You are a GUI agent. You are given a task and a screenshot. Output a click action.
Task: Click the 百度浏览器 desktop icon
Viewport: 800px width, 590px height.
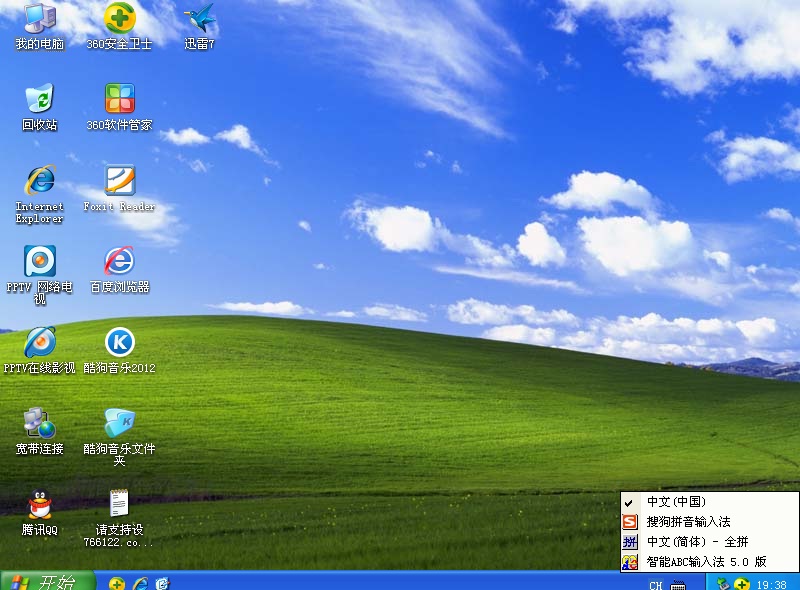[x=119, y=262]
